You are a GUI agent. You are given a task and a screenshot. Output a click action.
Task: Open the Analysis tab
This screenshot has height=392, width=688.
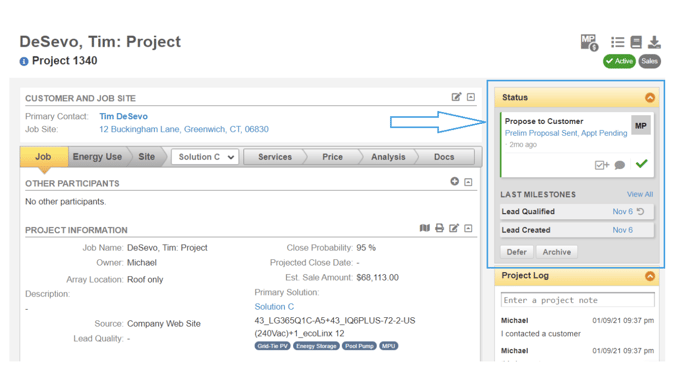pyautogui.click(x=388, y=157)
